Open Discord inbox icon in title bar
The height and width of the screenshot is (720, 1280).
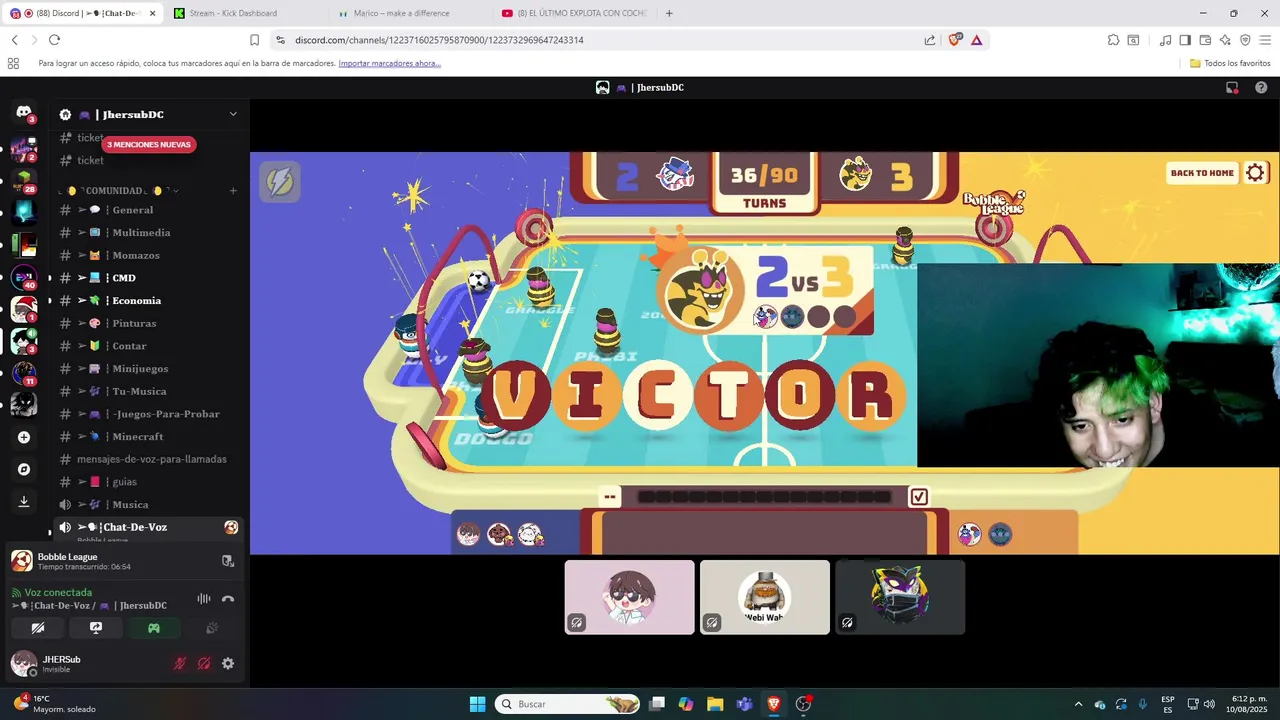[1232, 88]
